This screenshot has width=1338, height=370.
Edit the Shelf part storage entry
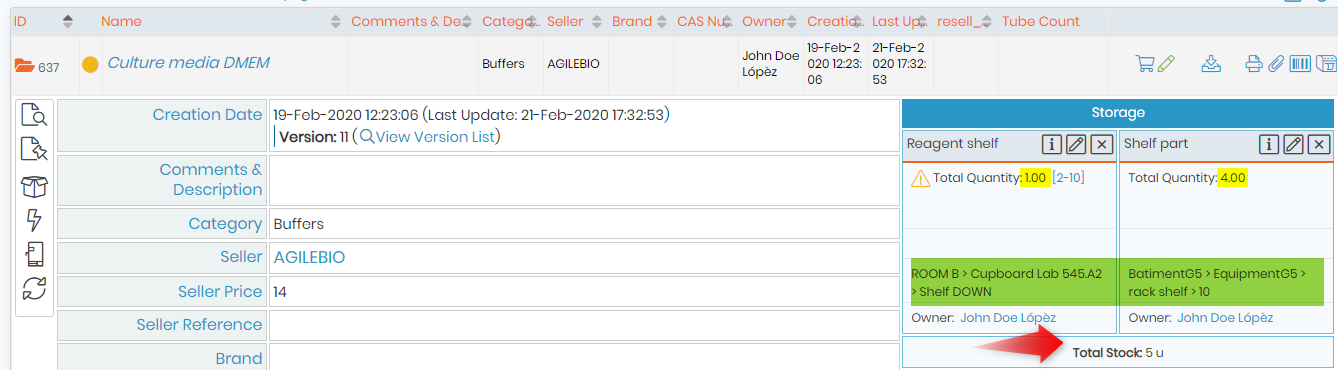coord(1293,144)
